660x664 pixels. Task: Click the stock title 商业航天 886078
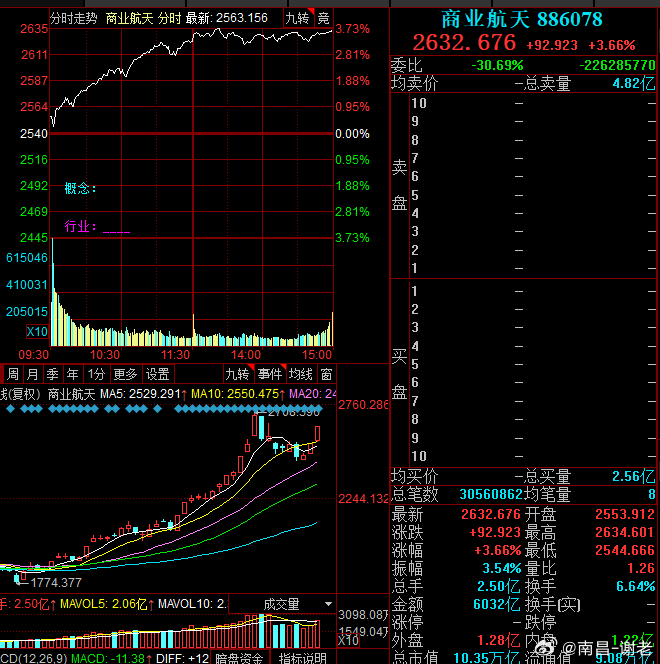522,19
